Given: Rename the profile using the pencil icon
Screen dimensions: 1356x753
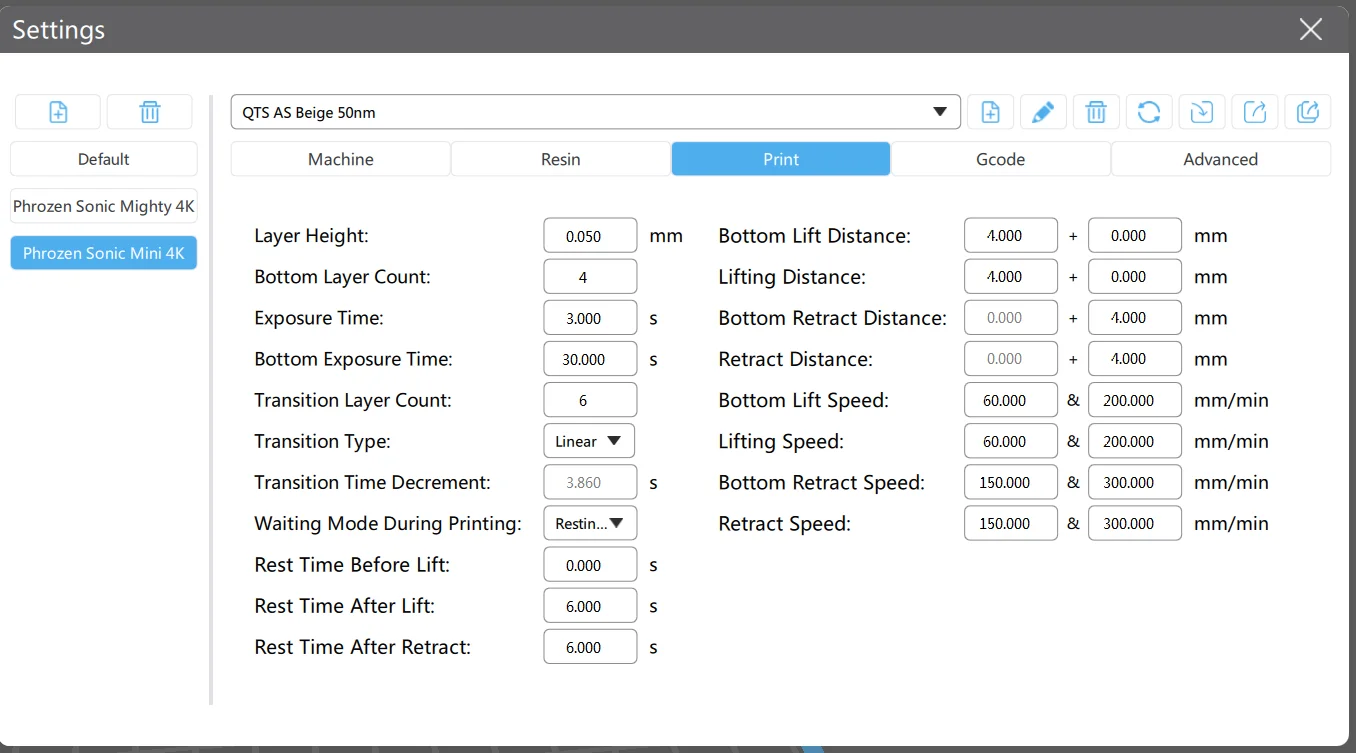Looking at the screenshot, I should [x=1043, y=112].
